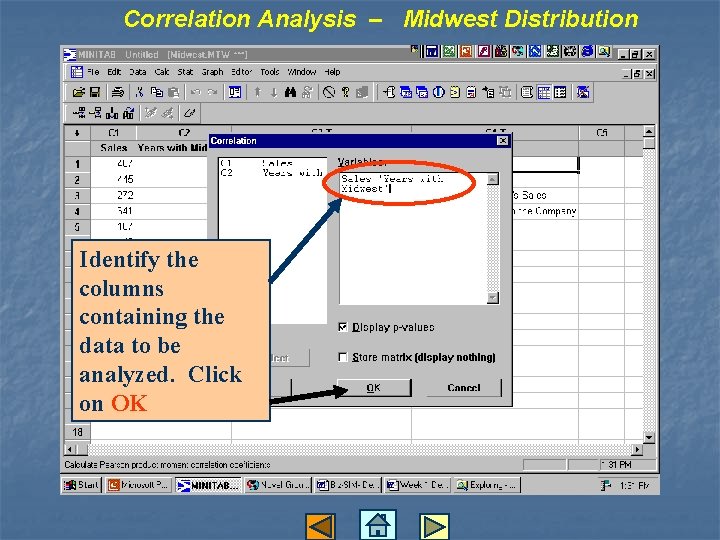Switch to the MINITAB taskbar button

click(208, 485)
